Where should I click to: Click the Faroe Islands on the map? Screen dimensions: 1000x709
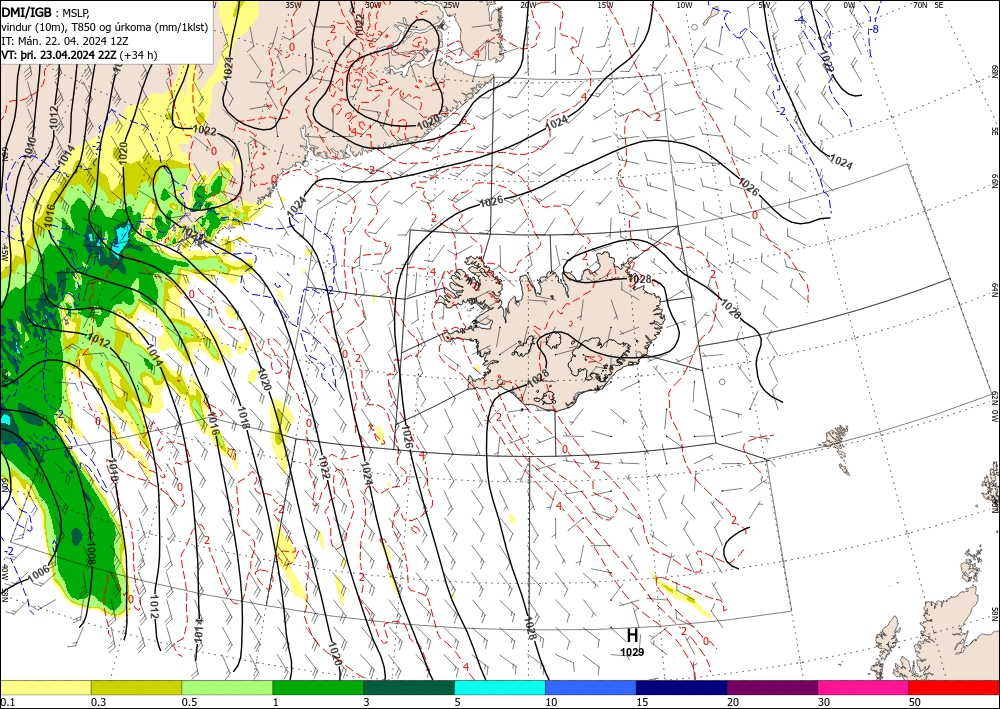[837, 450]
